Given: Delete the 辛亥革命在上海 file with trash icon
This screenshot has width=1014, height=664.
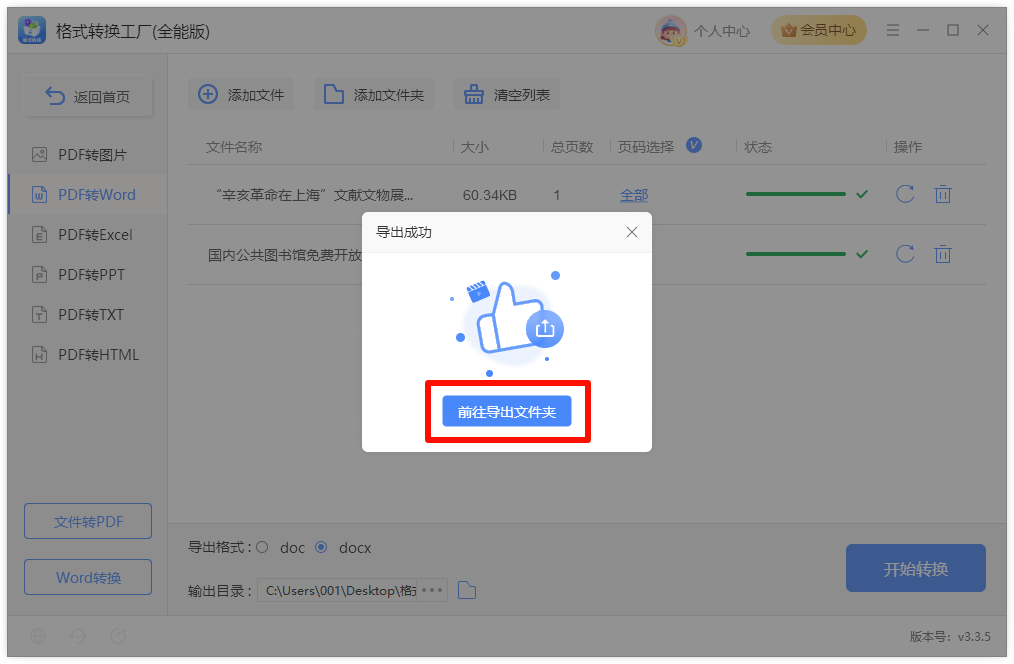Looking at the screenshot, I should tap(943, 194).
